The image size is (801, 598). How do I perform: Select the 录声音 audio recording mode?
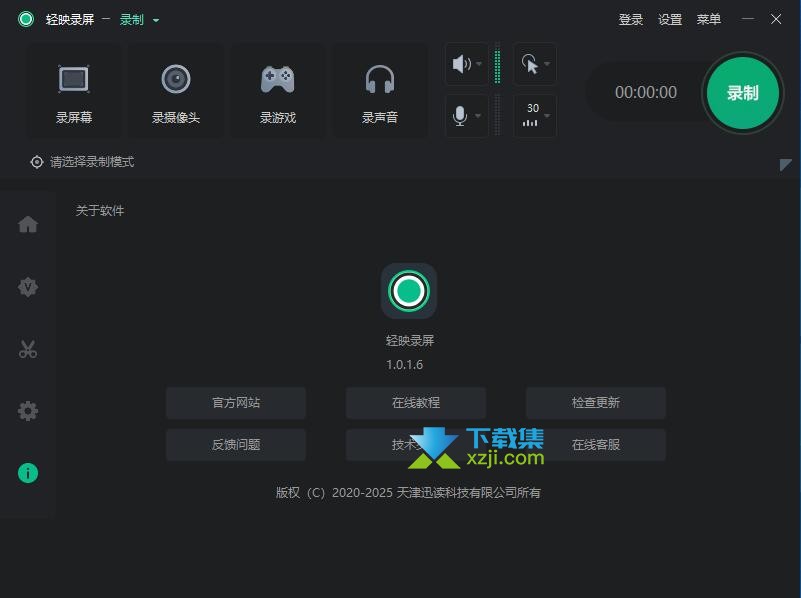tap(380, 91)
